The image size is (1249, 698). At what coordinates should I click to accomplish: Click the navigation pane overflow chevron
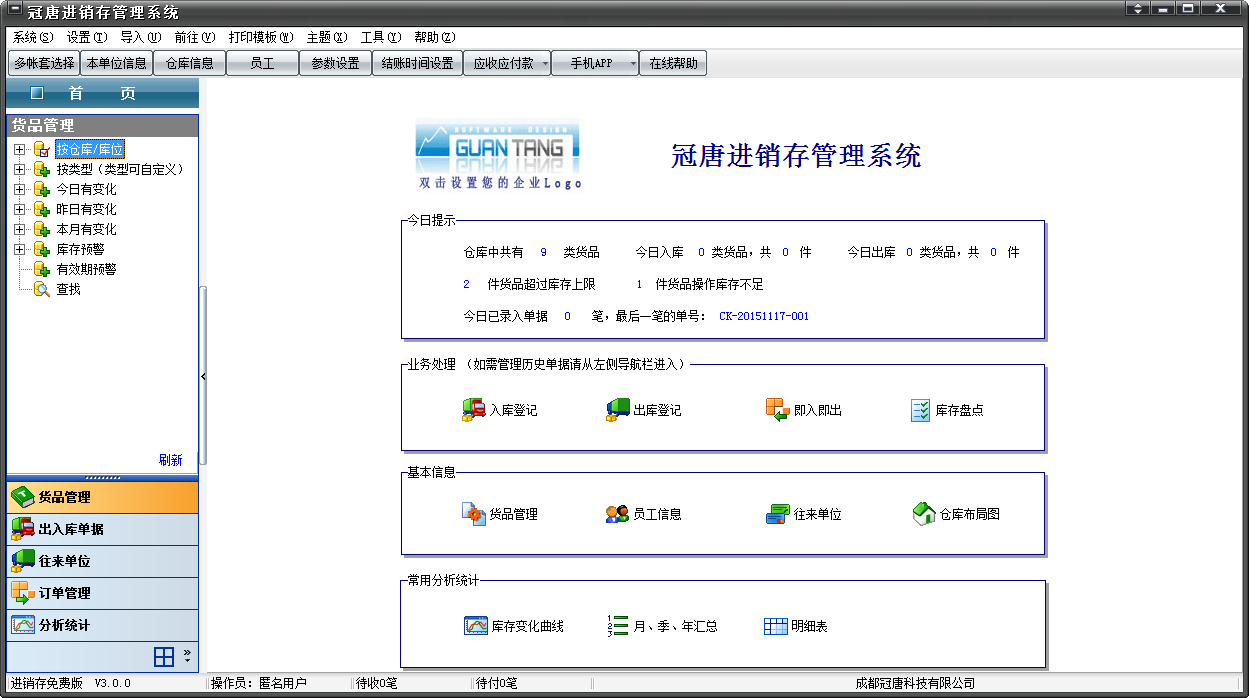187,656
